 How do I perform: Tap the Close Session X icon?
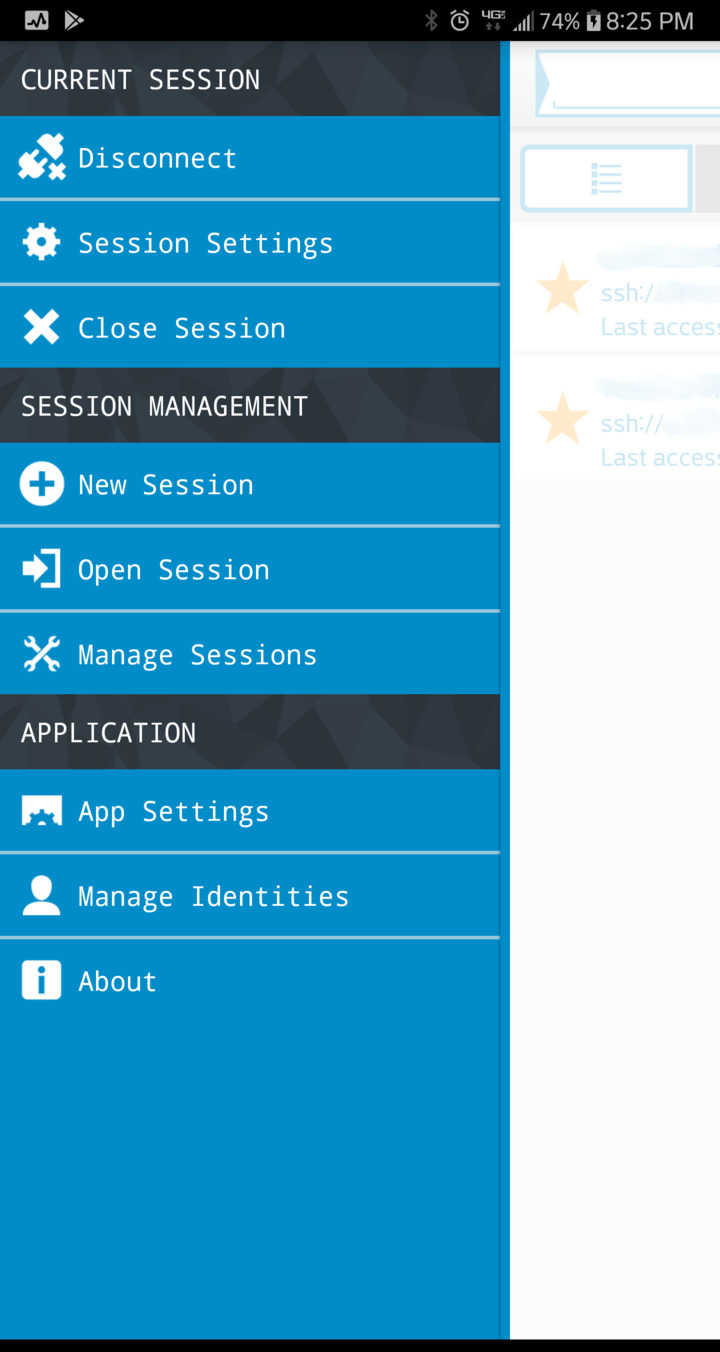(x=41, y=327)
